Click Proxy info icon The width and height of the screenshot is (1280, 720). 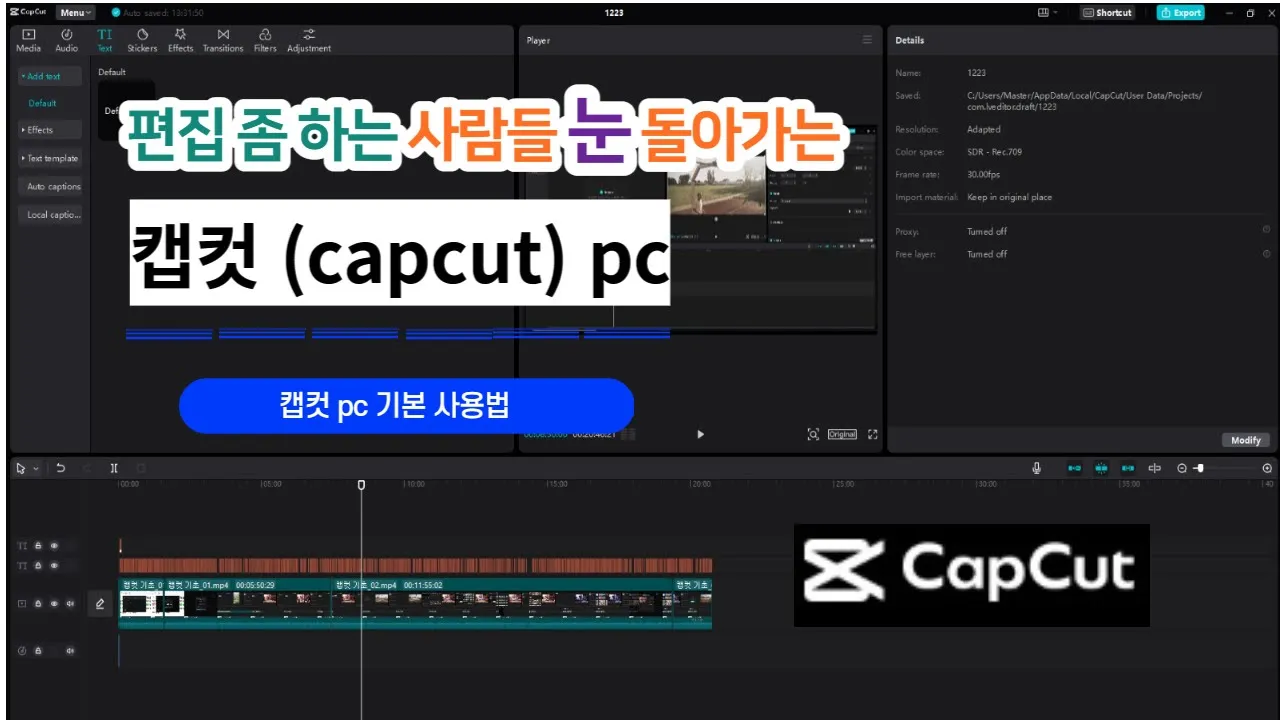tap(1266, 230)
